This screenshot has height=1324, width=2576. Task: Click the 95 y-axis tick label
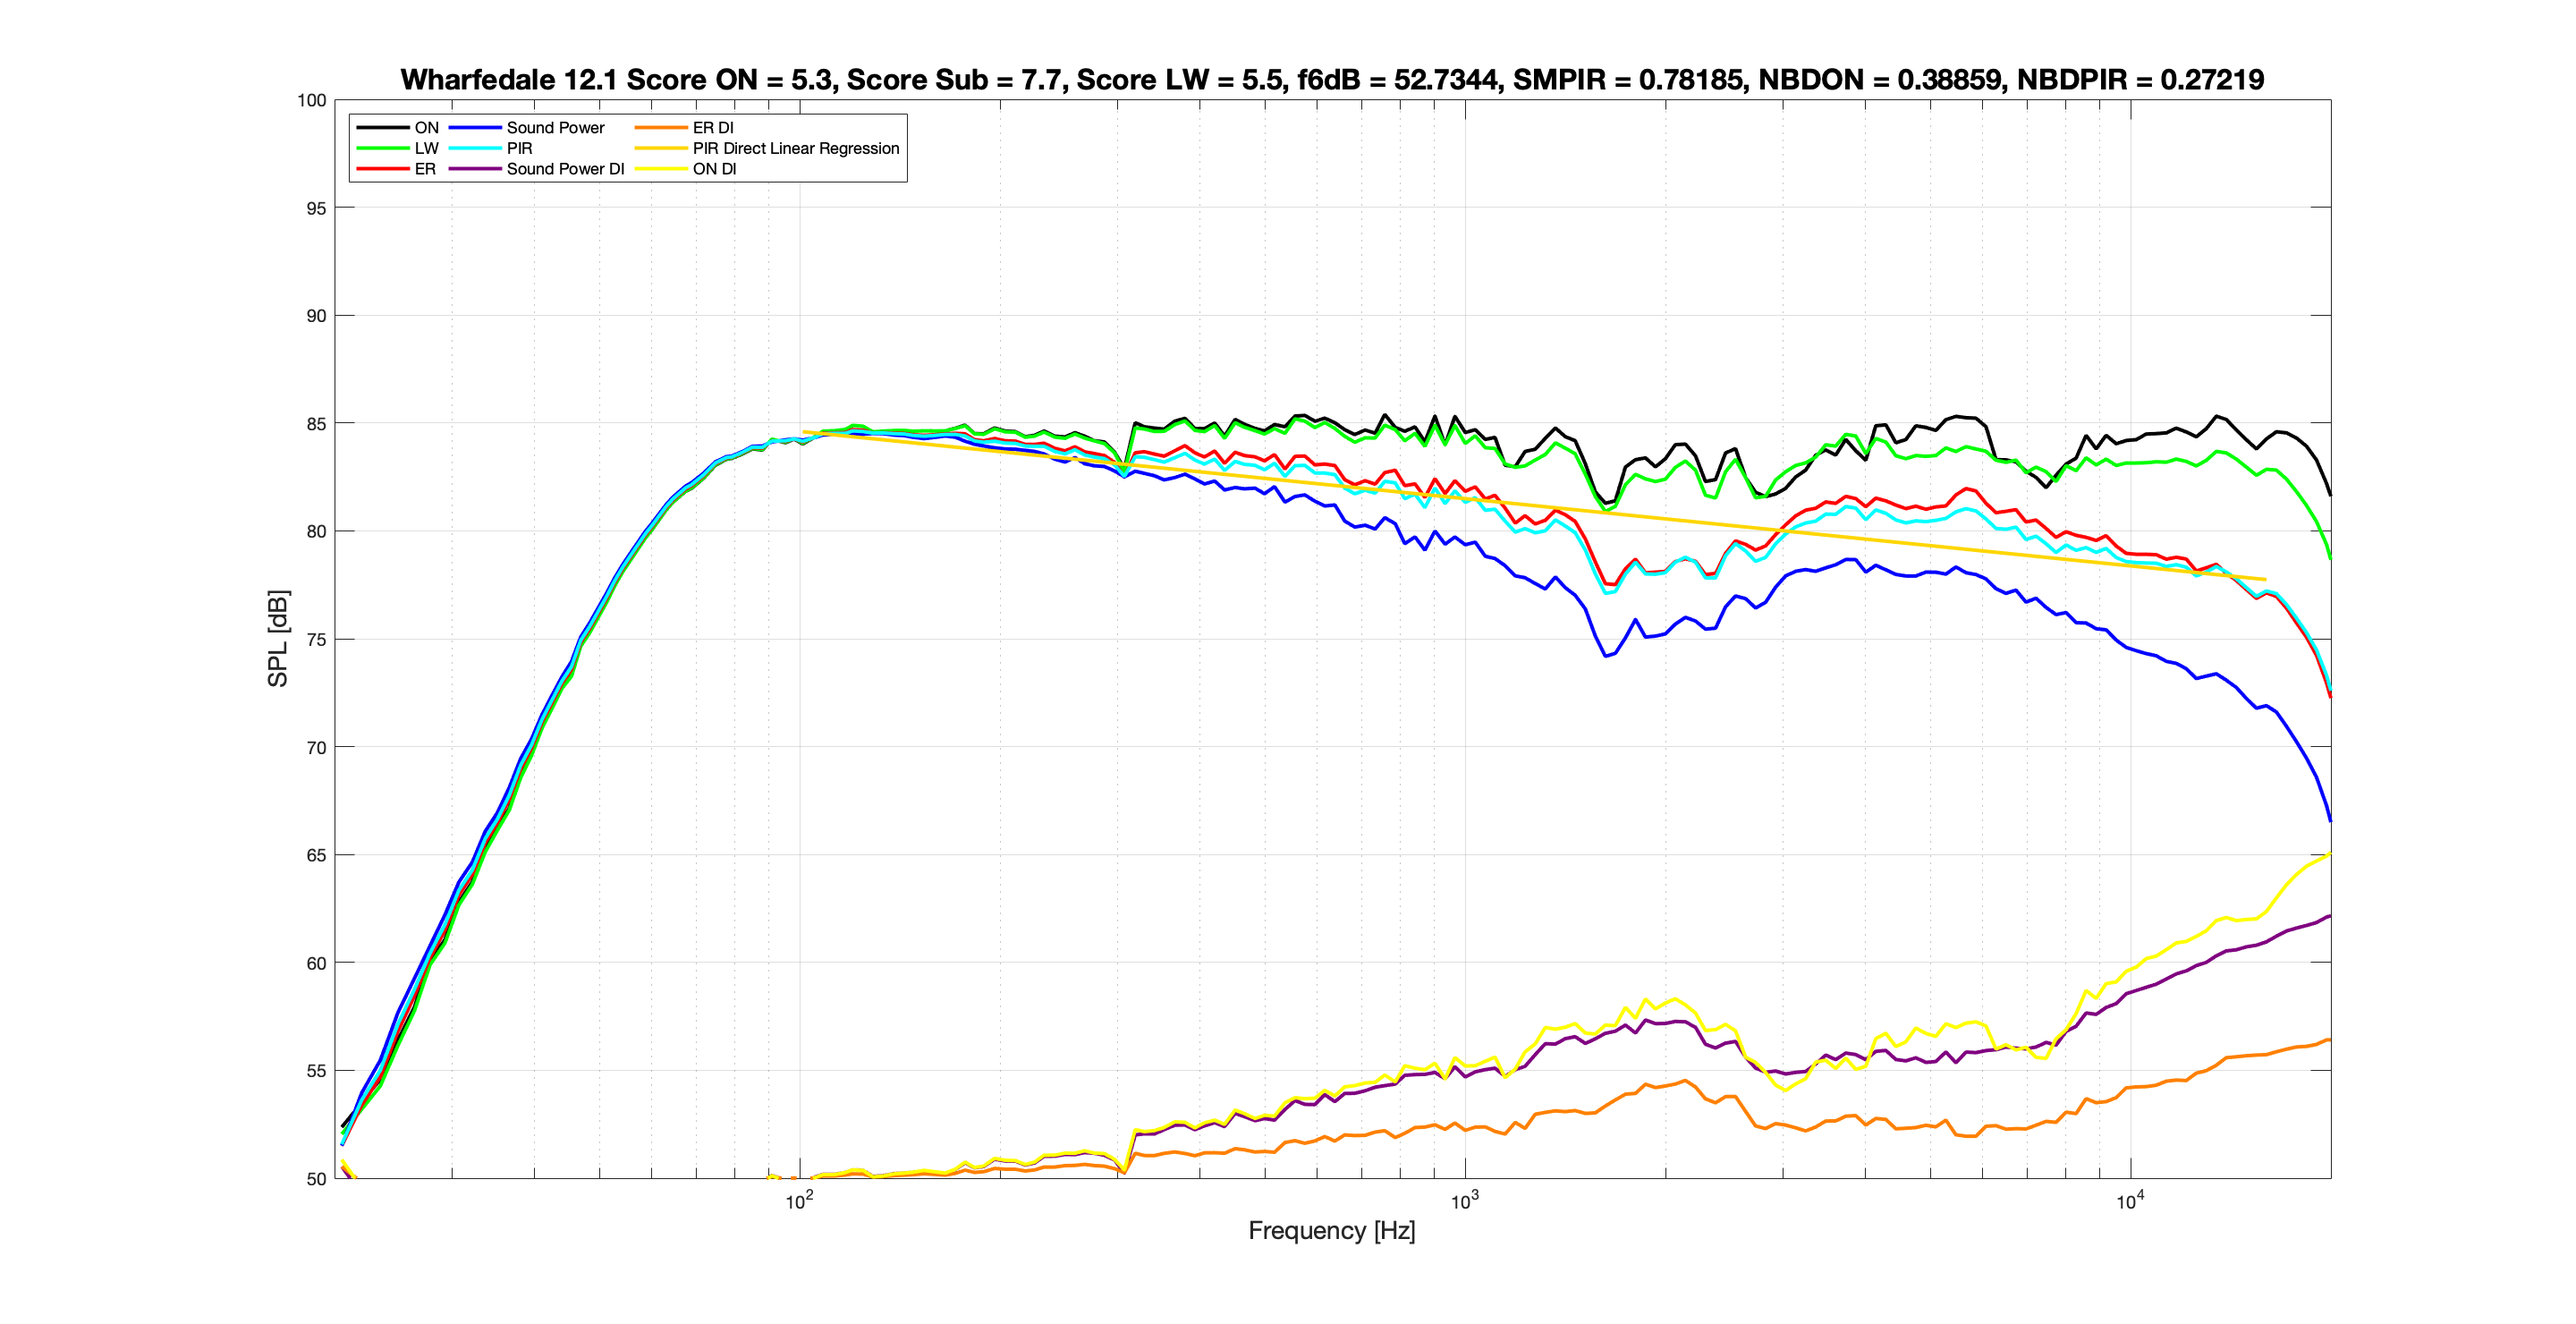point(316,208)
